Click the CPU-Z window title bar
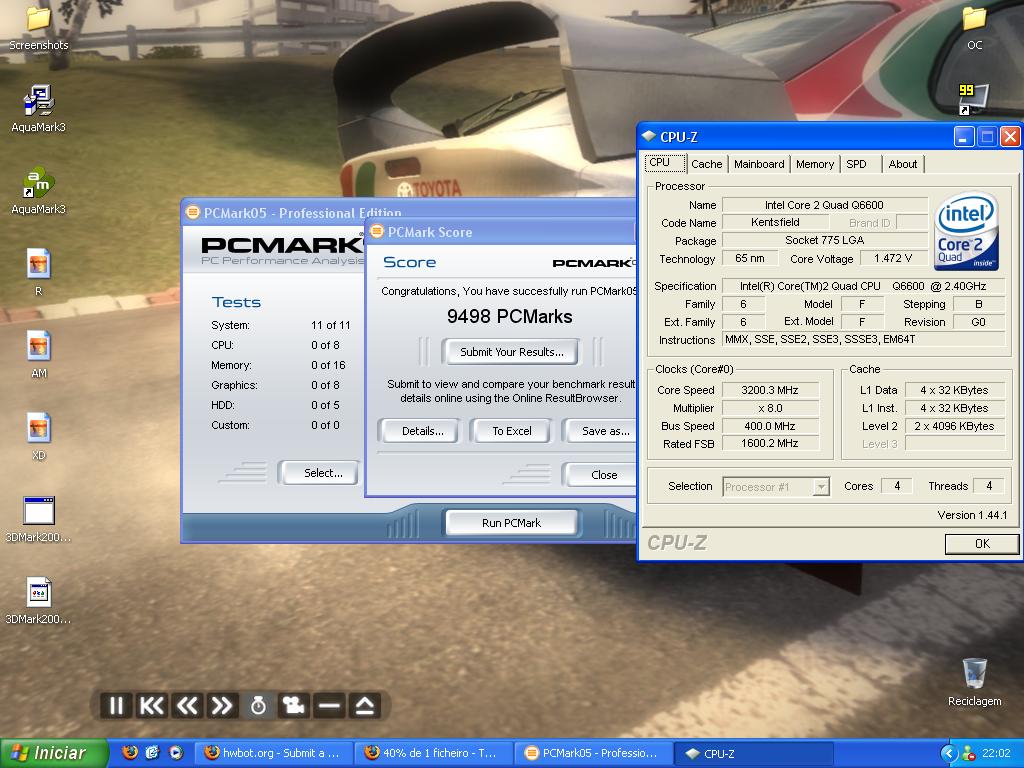The height and width of the screenshot is (768, 1024). pyautogui.click(x=797, y=136)
